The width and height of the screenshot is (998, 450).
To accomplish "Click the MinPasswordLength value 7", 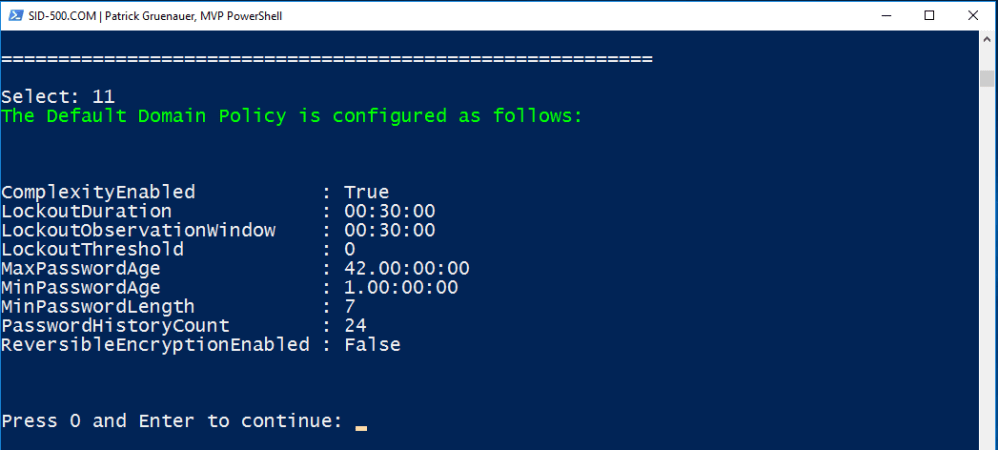I will point(350,306).
